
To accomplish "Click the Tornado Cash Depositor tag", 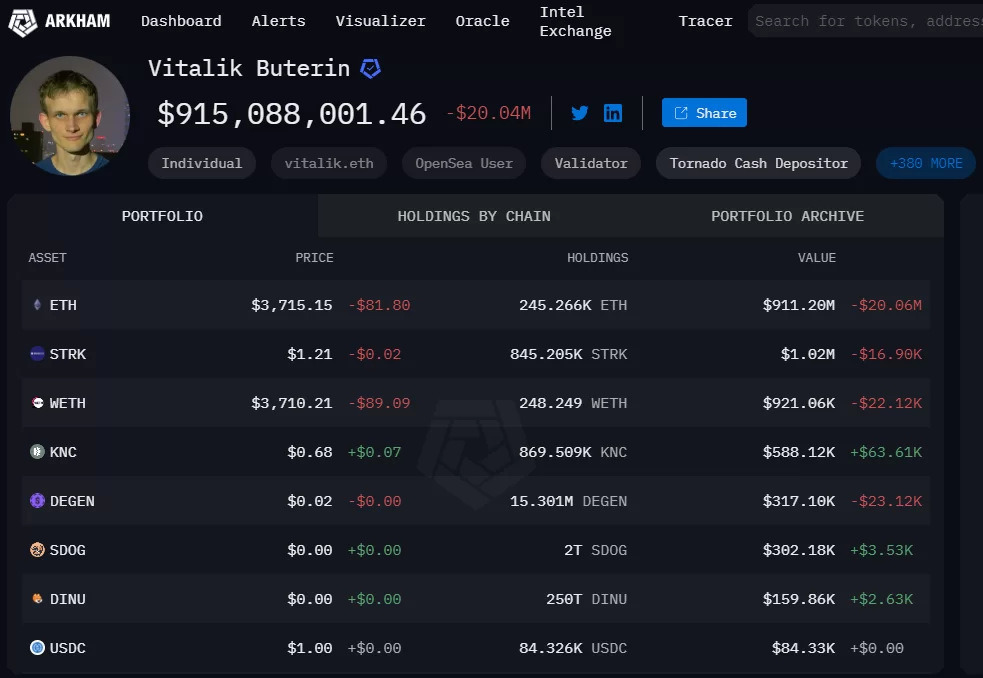I will (x=758, y=163).
